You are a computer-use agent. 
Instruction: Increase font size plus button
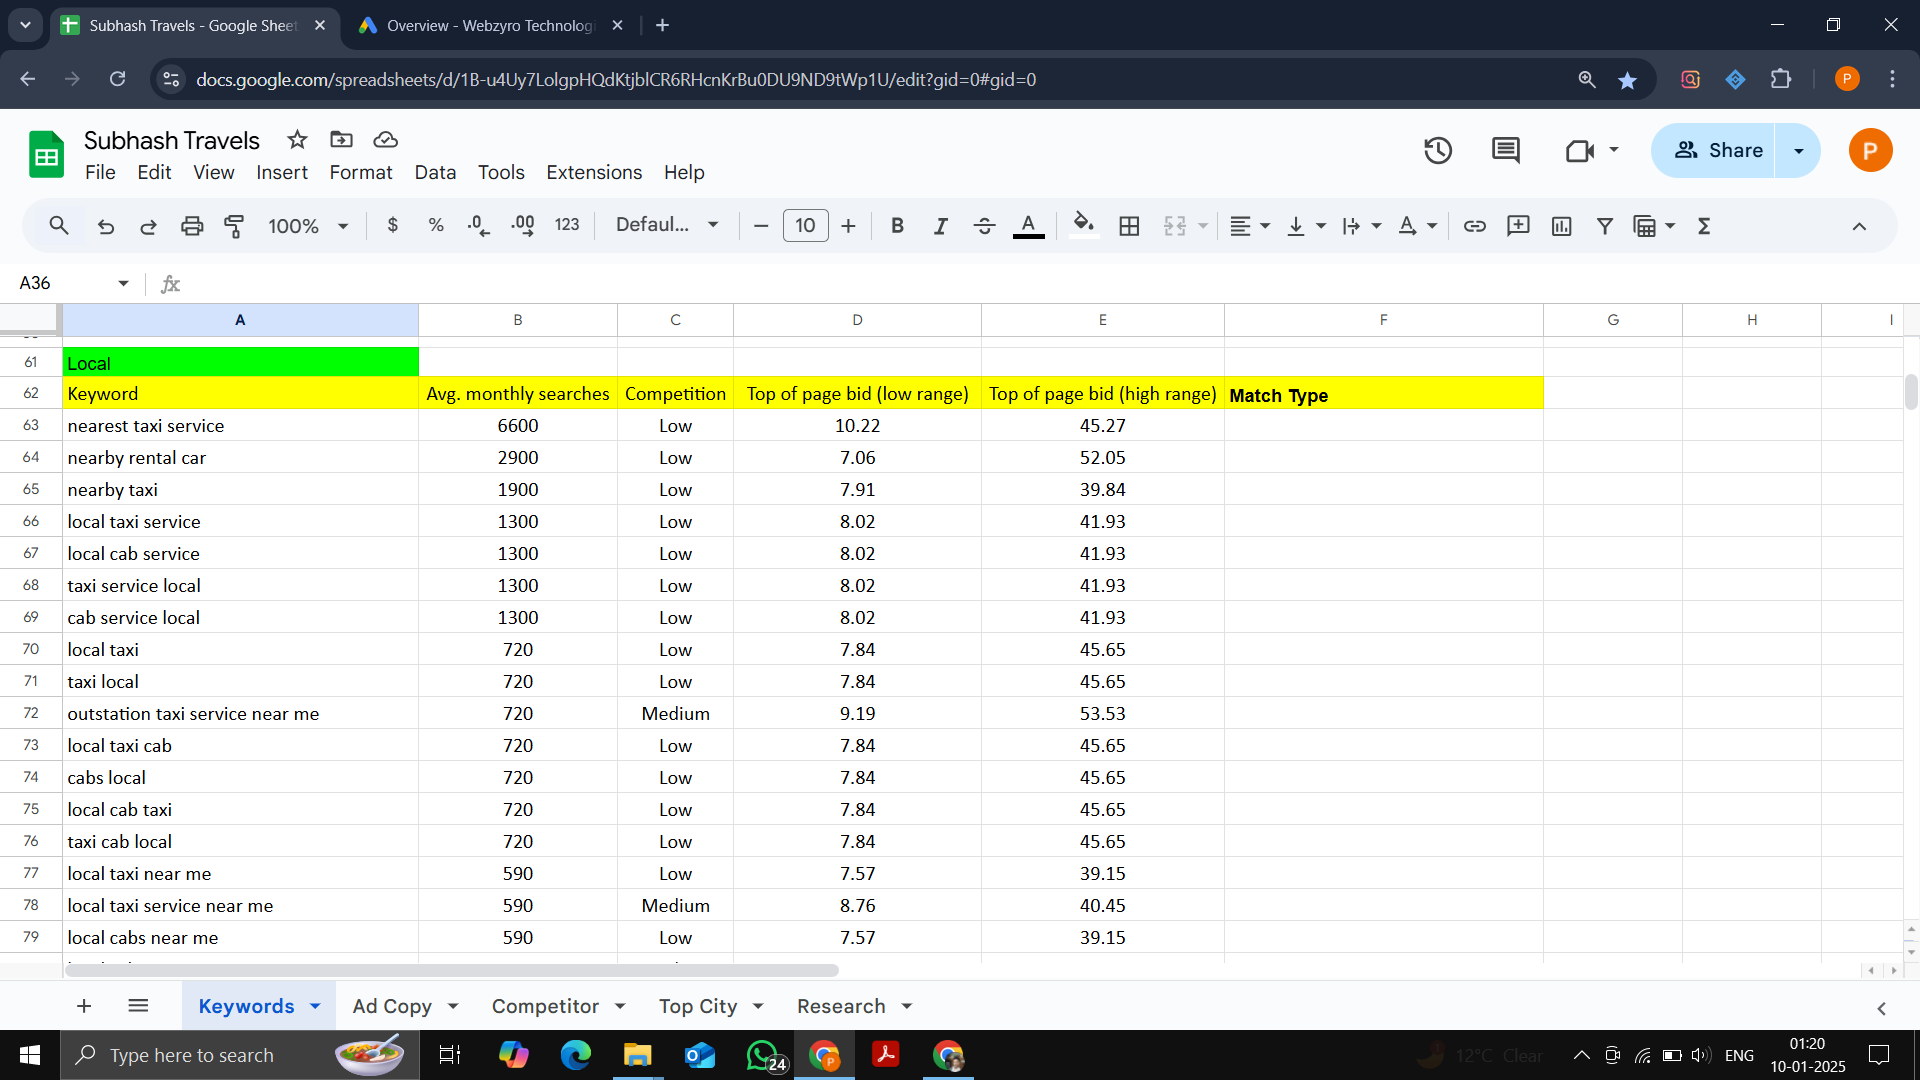coord(848,226)
